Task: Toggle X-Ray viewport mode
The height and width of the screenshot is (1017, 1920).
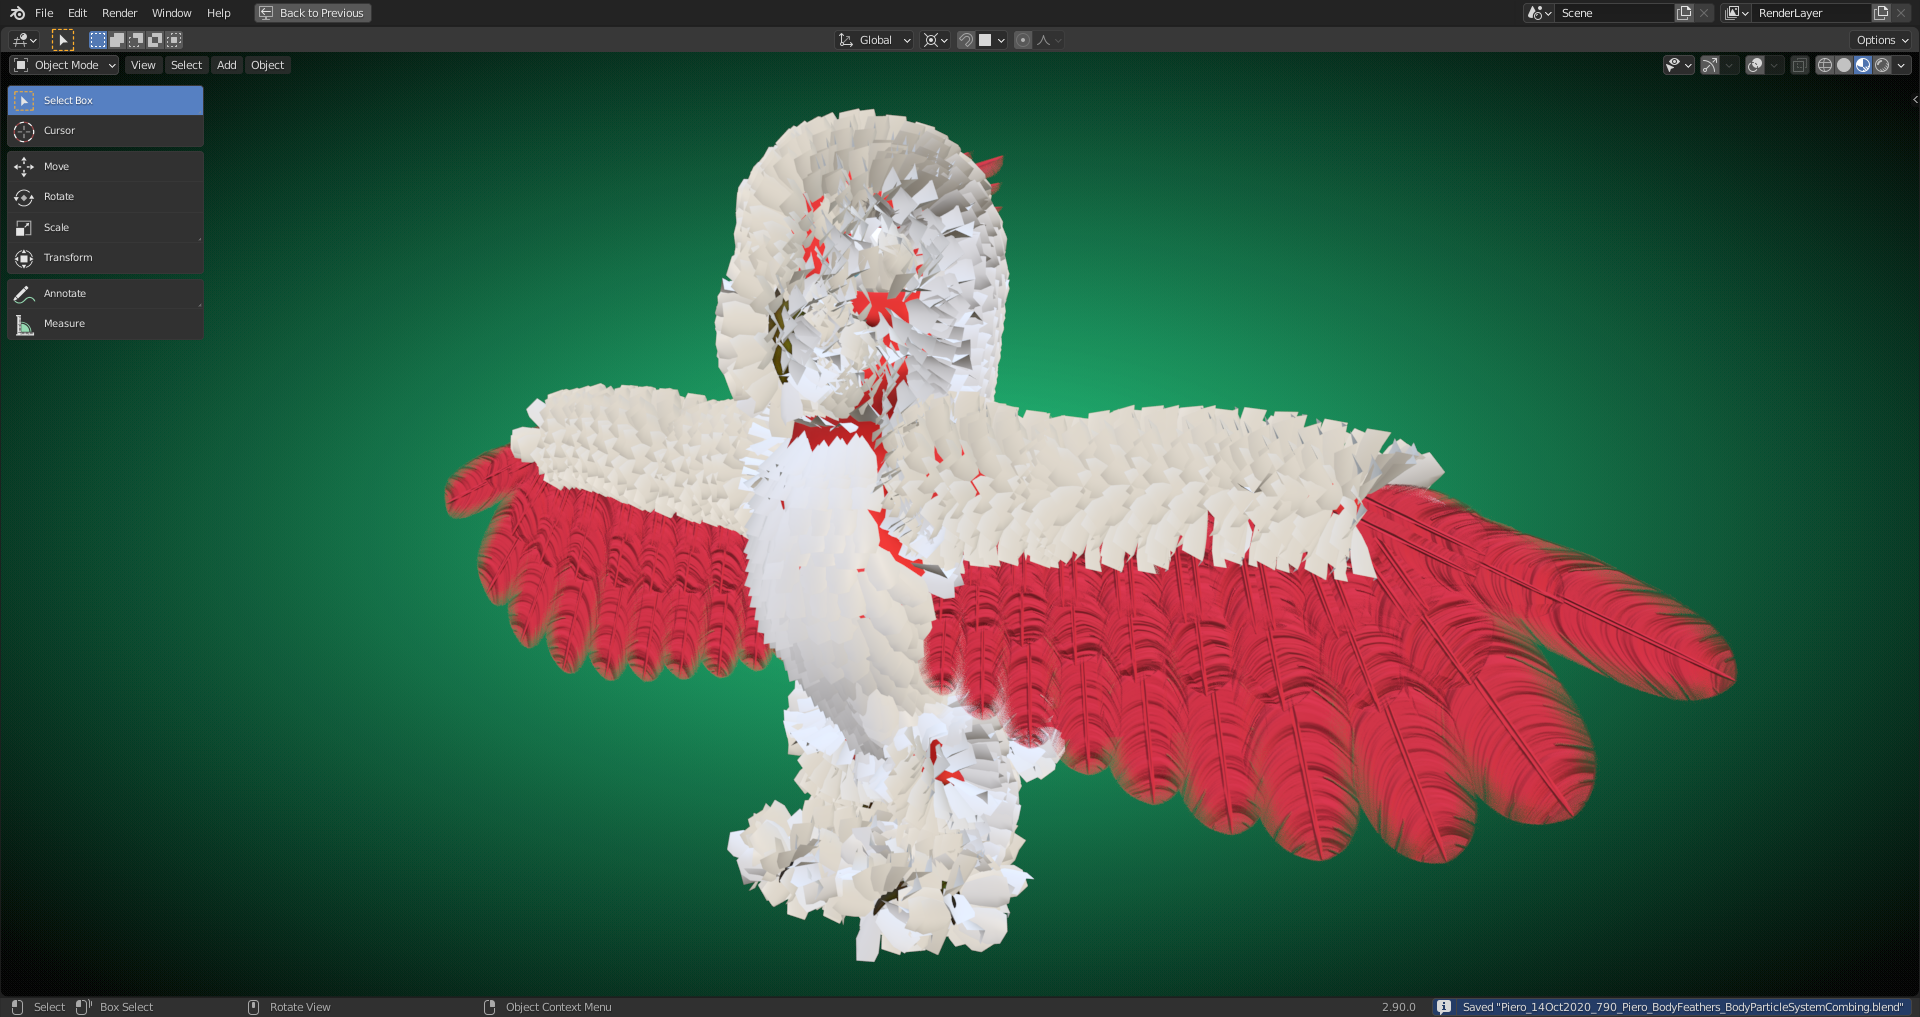Action: tap(1799, 64)
